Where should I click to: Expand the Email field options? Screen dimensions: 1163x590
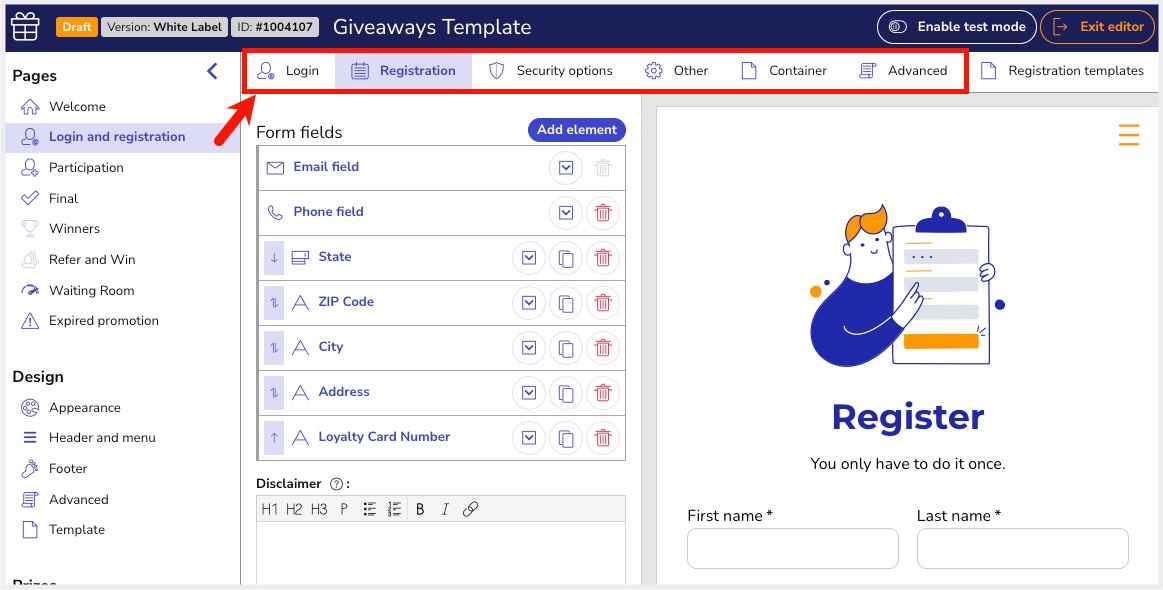coord(566,168)
